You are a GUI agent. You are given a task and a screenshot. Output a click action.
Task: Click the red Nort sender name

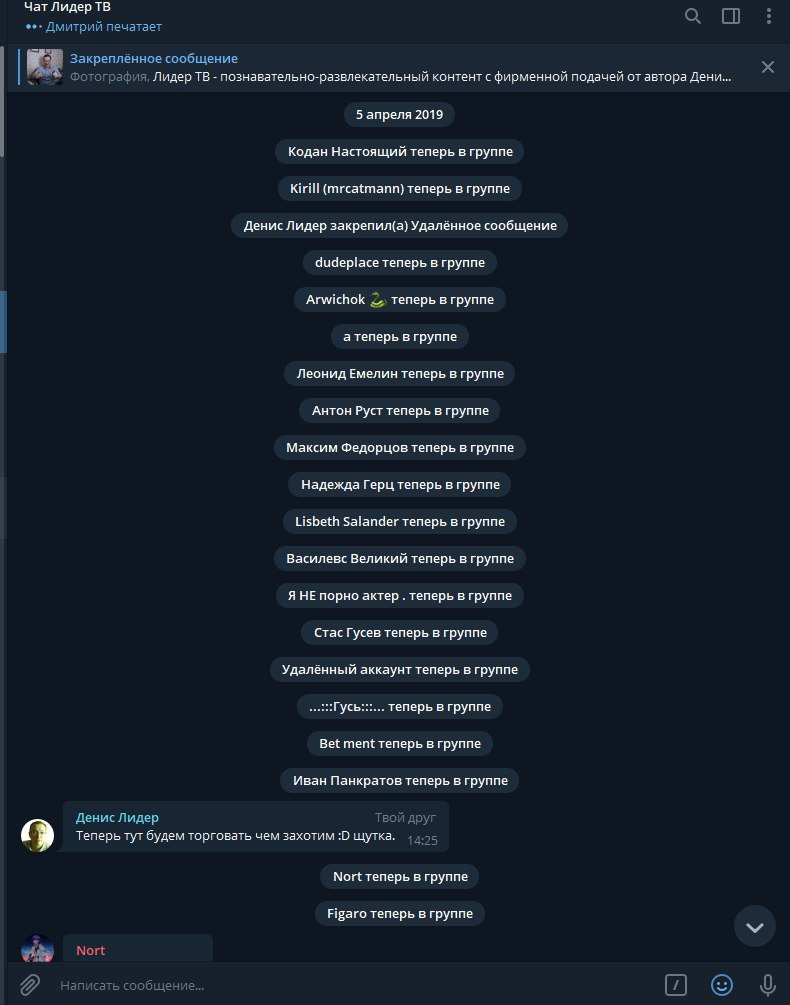[90, 951]
